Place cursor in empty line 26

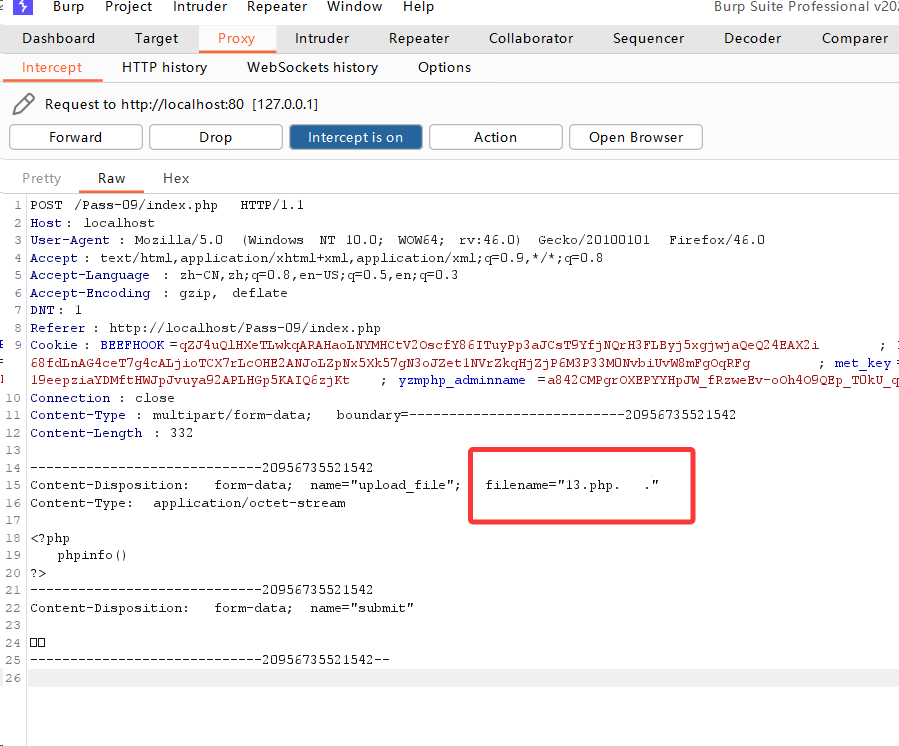click(x=463, y=678)
